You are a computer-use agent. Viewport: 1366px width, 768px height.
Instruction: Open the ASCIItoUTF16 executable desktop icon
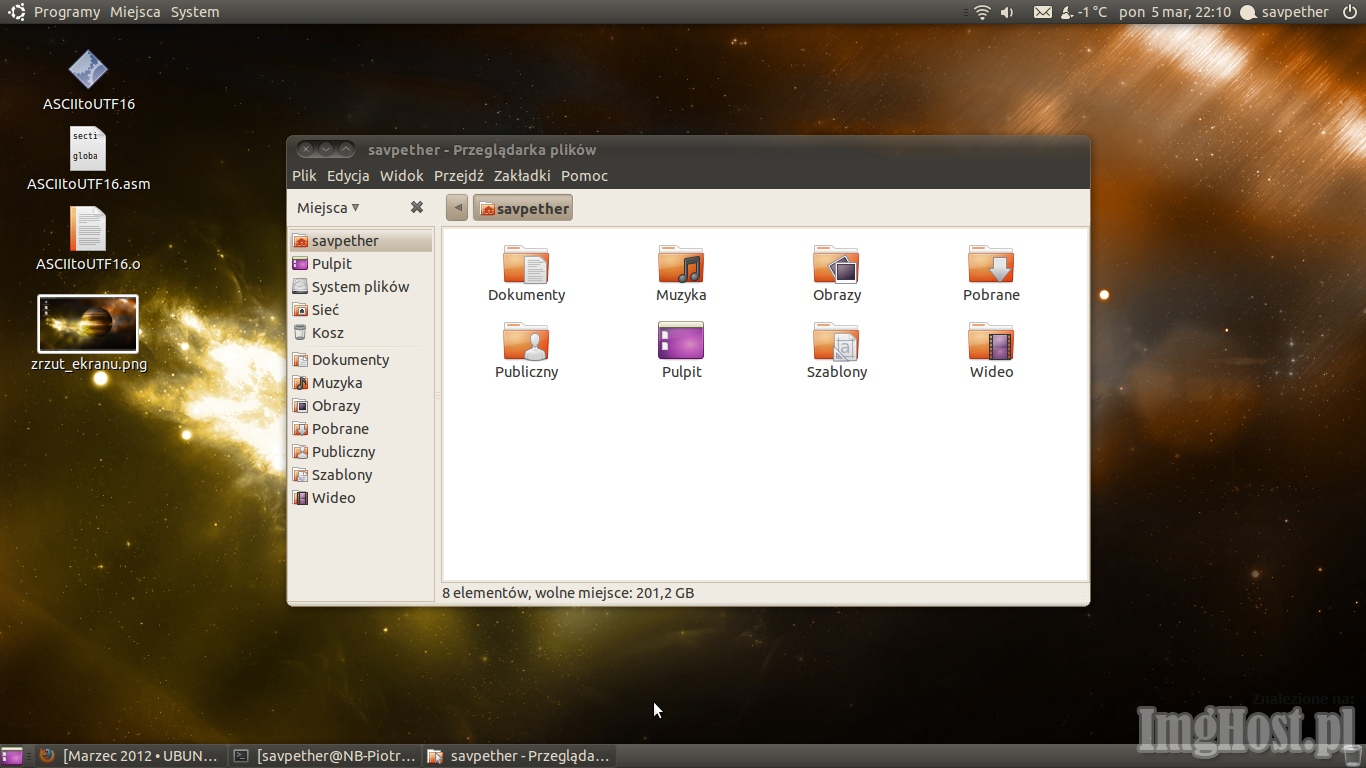coord(88,70)
